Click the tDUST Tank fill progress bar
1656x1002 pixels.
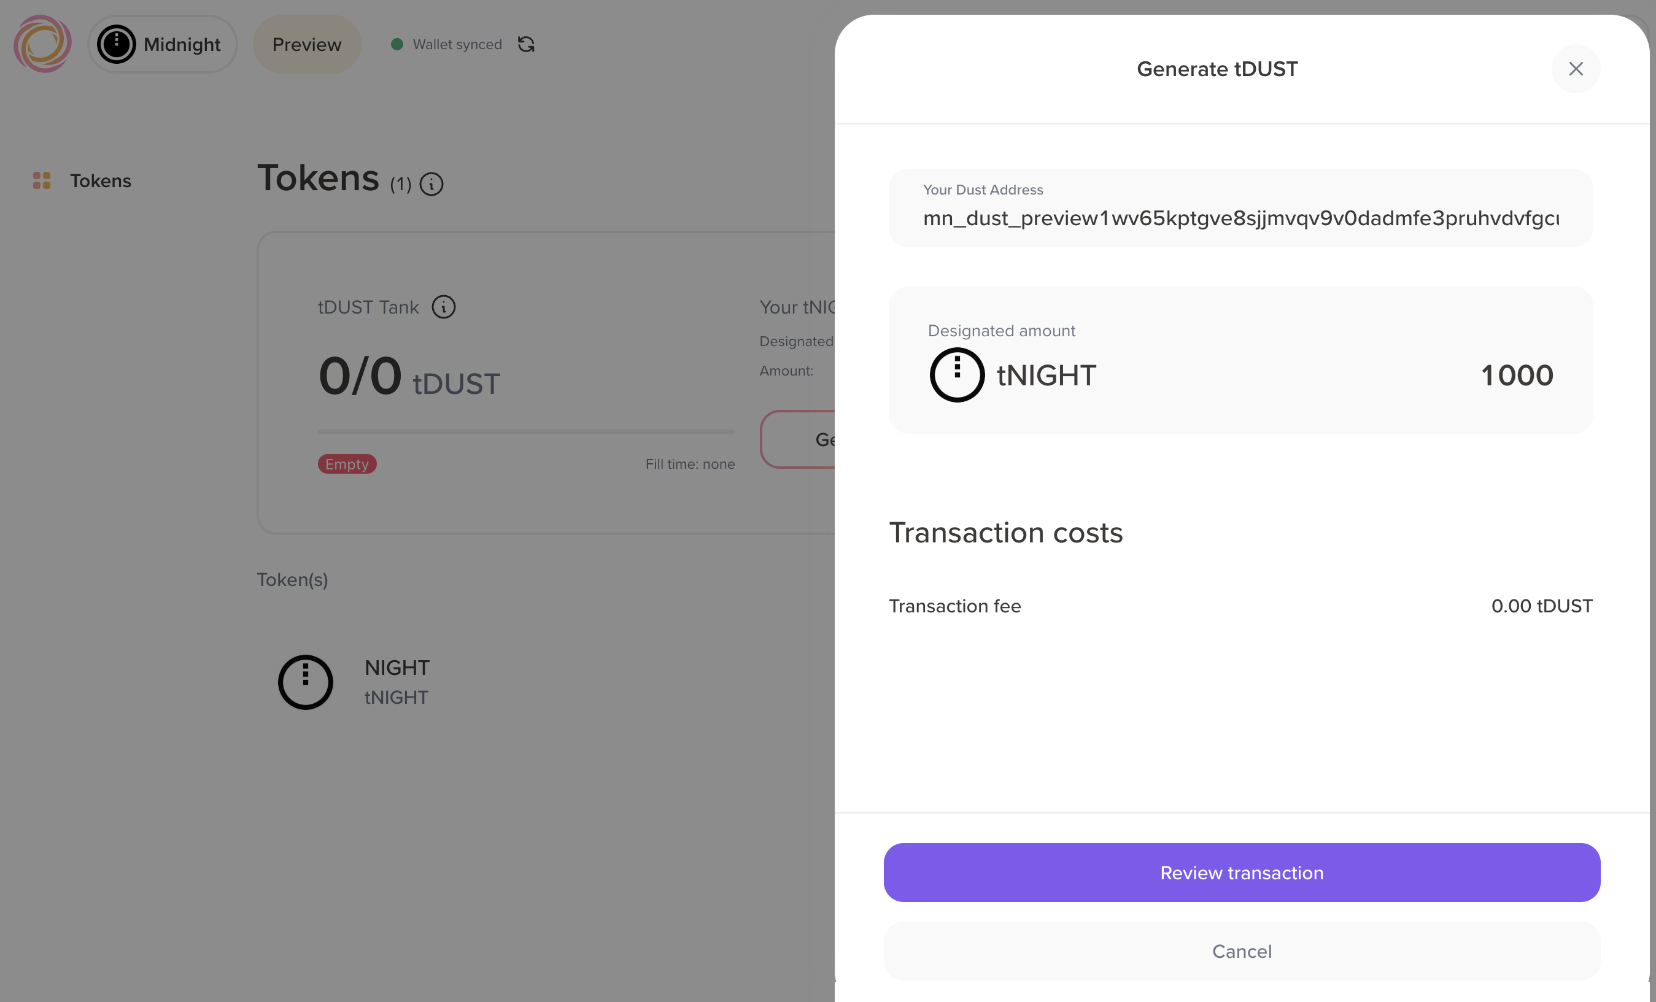coord(525,432)
